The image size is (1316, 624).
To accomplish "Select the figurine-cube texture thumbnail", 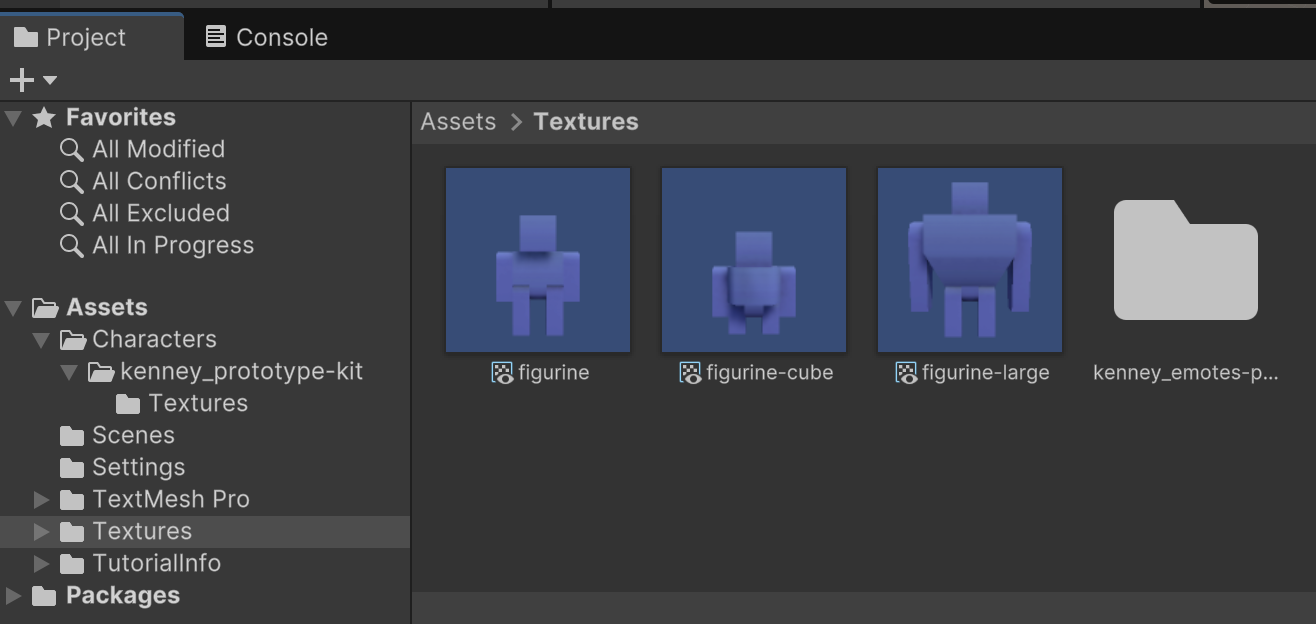I will tap(753, 260).
